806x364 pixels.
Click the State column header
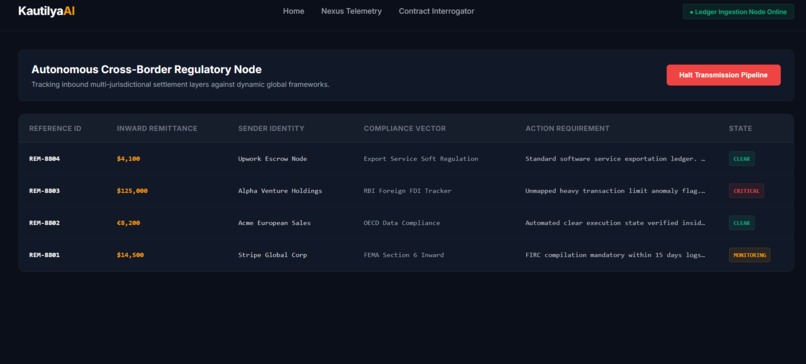(740, 129)
